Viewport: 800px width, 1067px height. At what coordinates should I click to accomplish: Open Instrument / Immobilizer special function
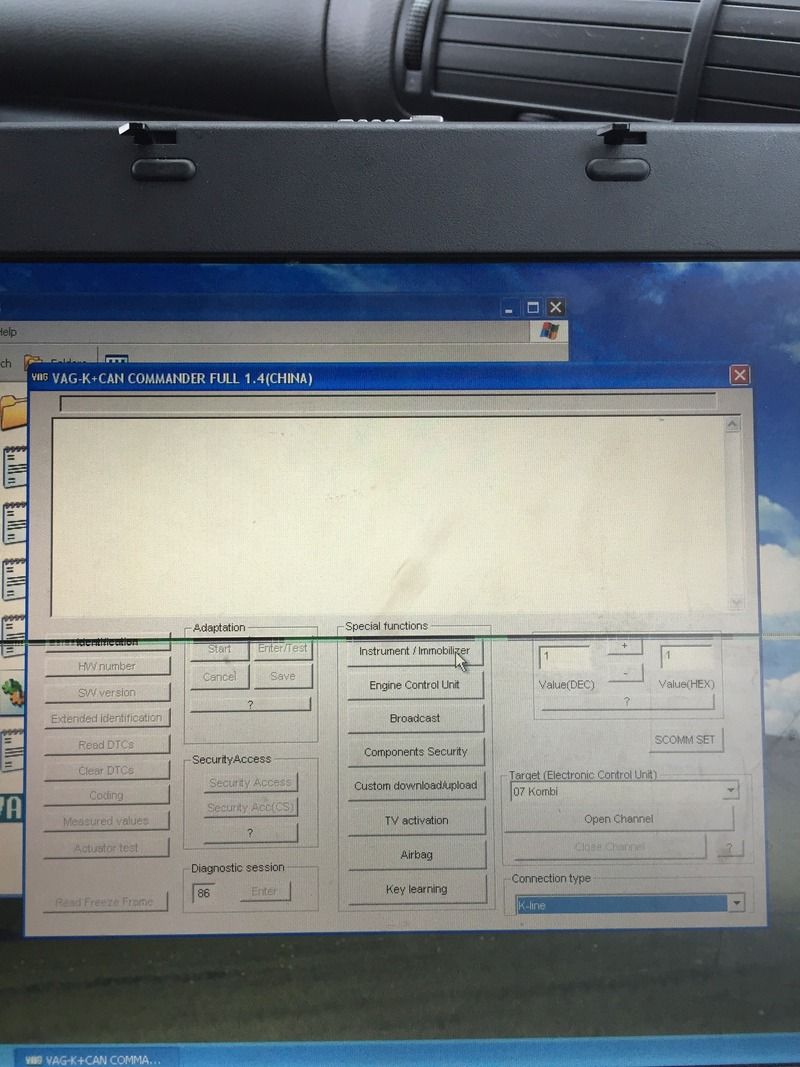coord(415,652)
